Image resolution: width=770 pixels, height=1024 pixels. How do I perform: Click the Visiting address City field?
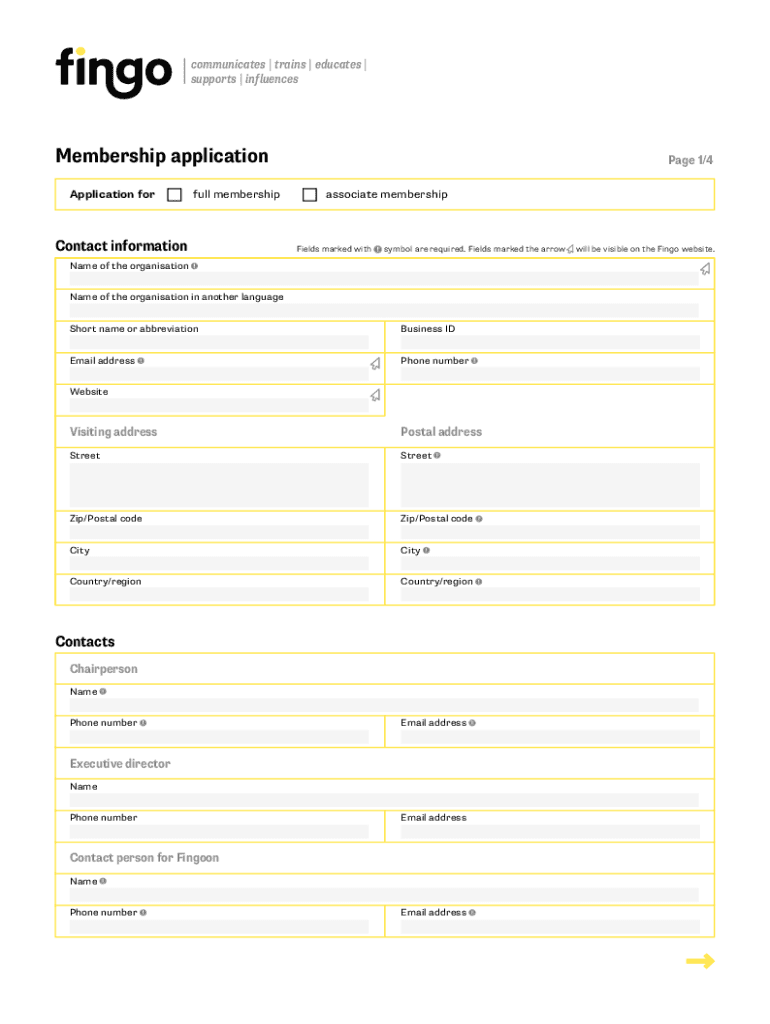219,563
